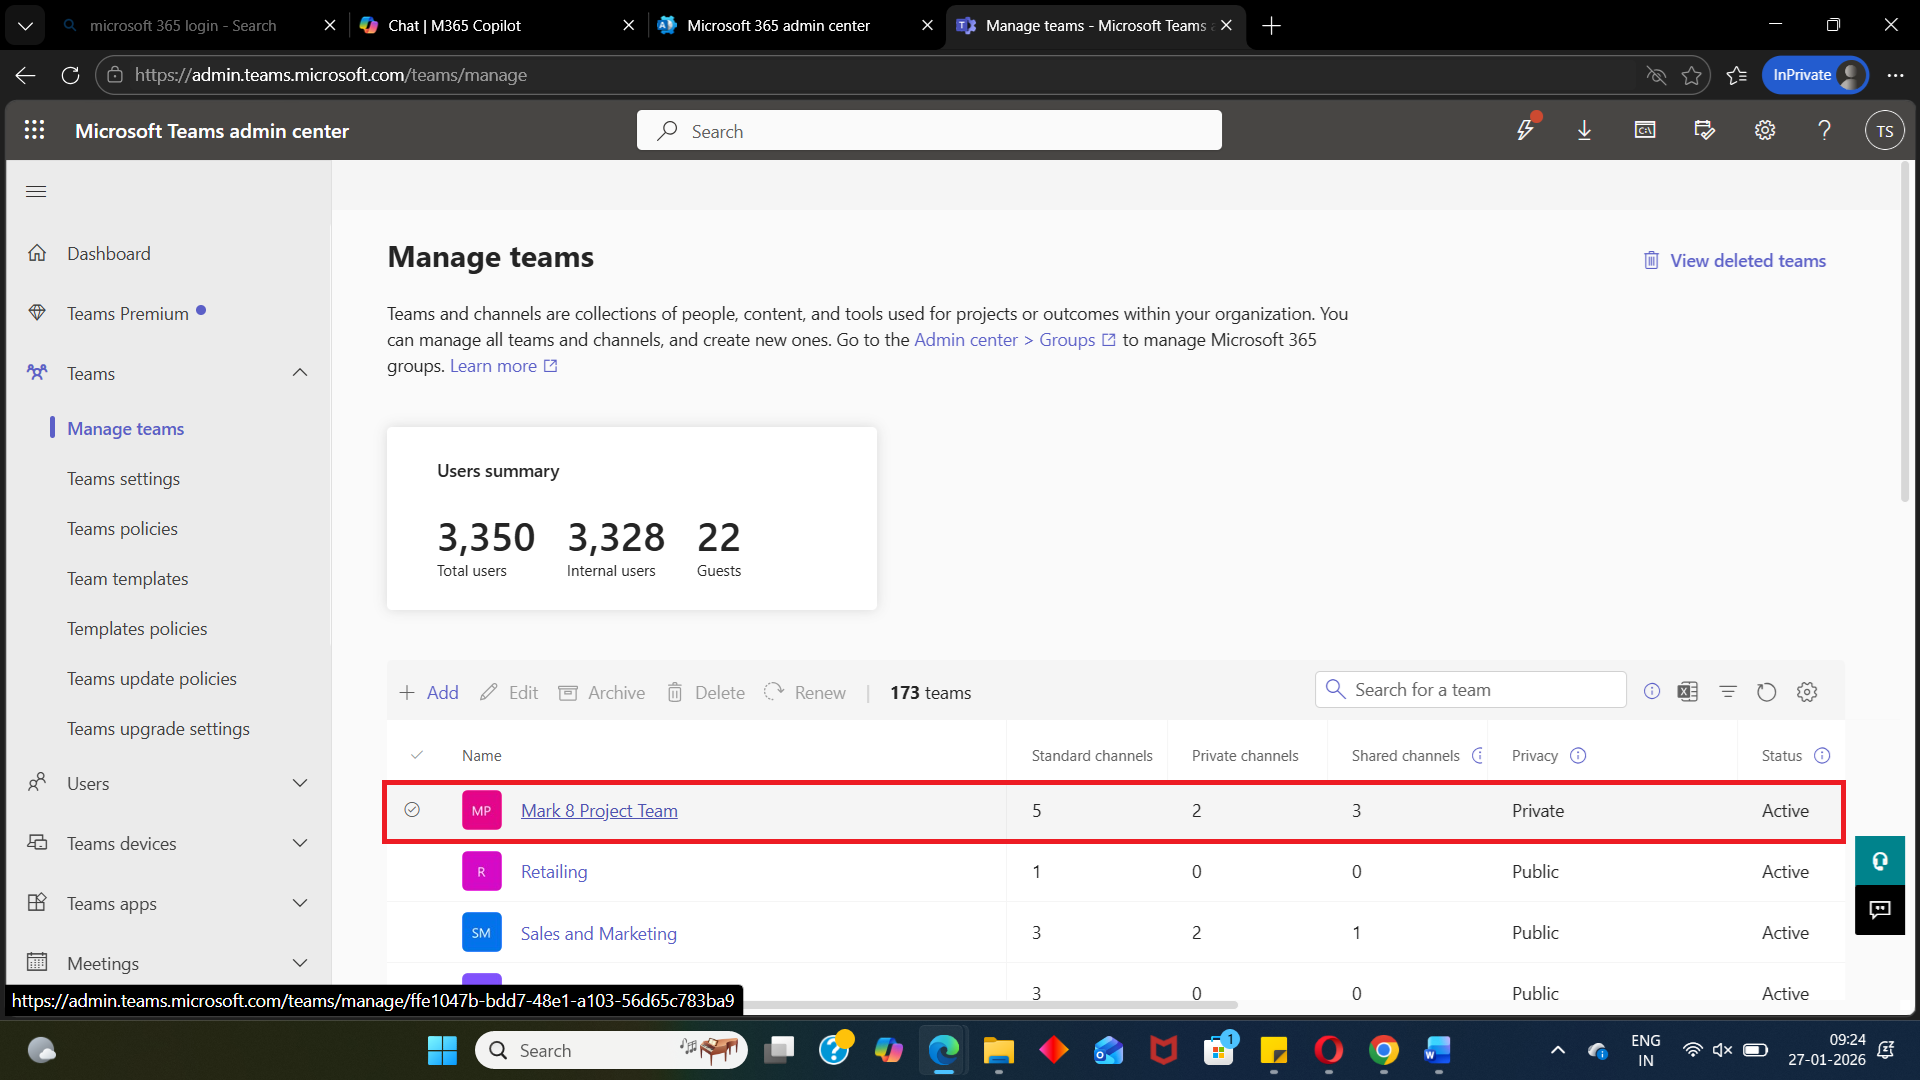Screen dimensions: 1920x1080
Task: Expand the Meetings section
Action: click(x=300, y=962)
